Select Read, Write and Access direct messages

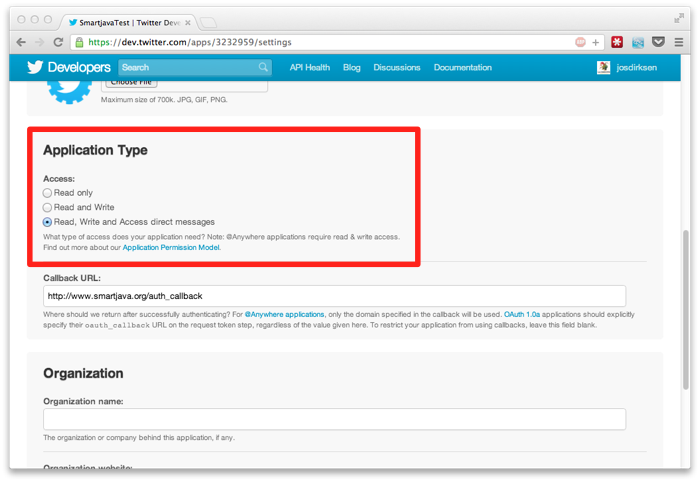pos(47,222)
